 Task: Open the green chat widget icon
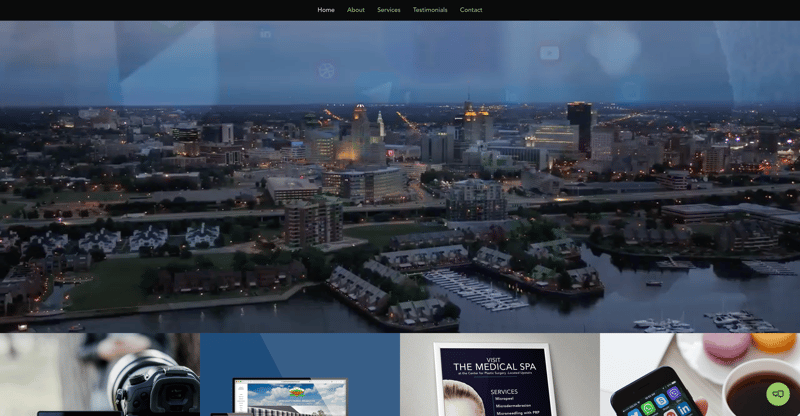[x=778, y=394]
